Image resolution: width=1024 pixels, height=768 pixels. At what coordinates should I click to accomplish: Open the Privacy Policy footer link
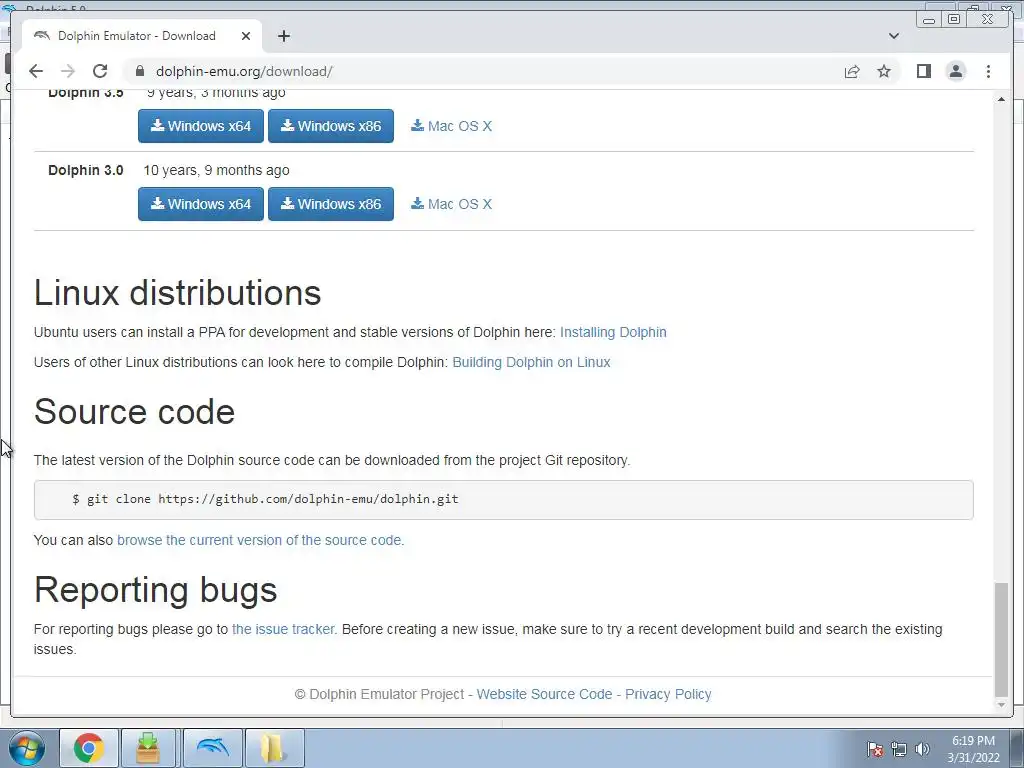coord(668,694)
